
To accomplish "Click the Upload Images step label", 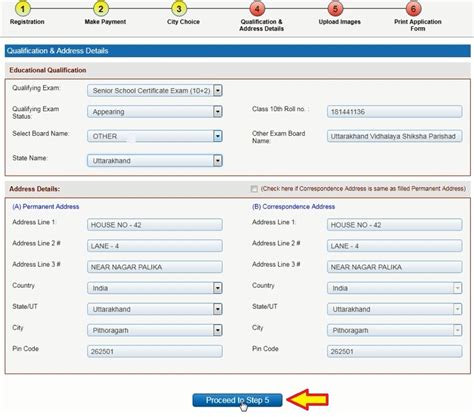I will (340, 22).
